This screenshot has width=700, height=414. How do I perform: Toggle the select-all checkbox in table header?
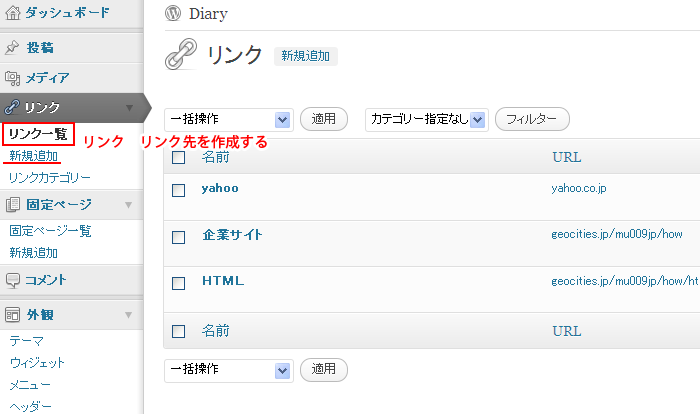[x=179, y=157]
